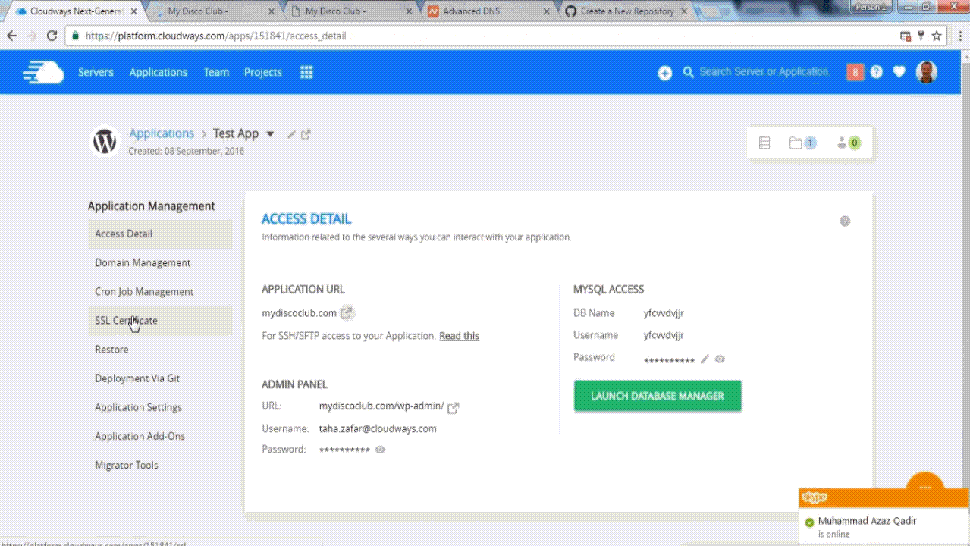Click browser reload button
The width and height of the screenshot is (970, 546).
tap(52, 36)
